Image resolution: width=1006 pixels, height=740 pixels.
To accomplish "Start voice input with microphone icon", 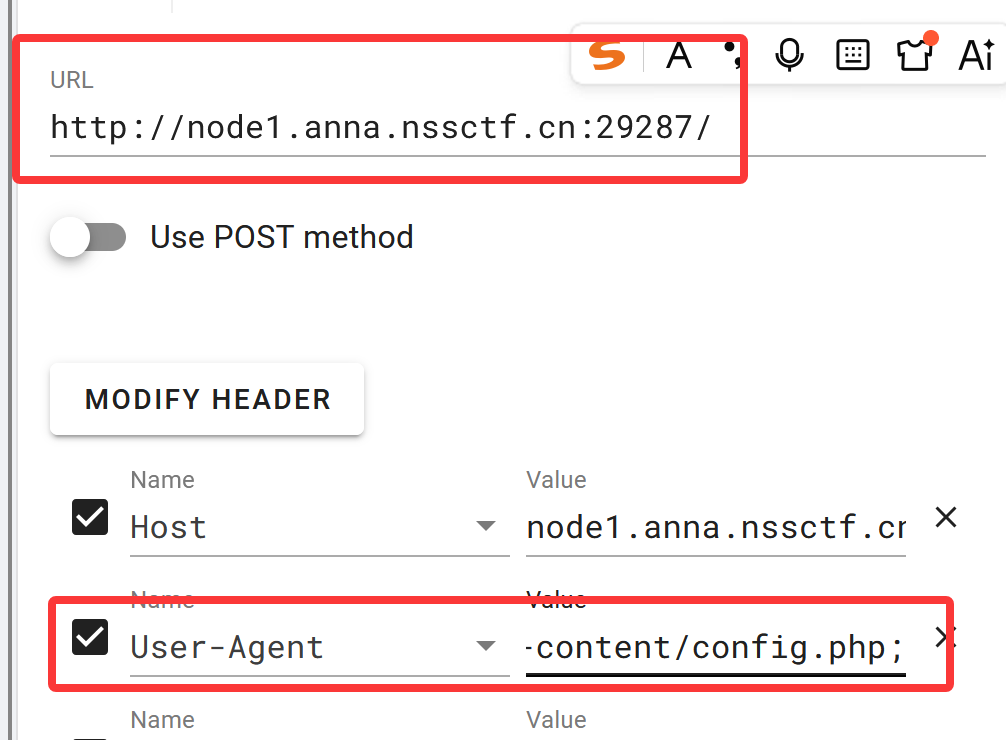I will tap(790, 56).
